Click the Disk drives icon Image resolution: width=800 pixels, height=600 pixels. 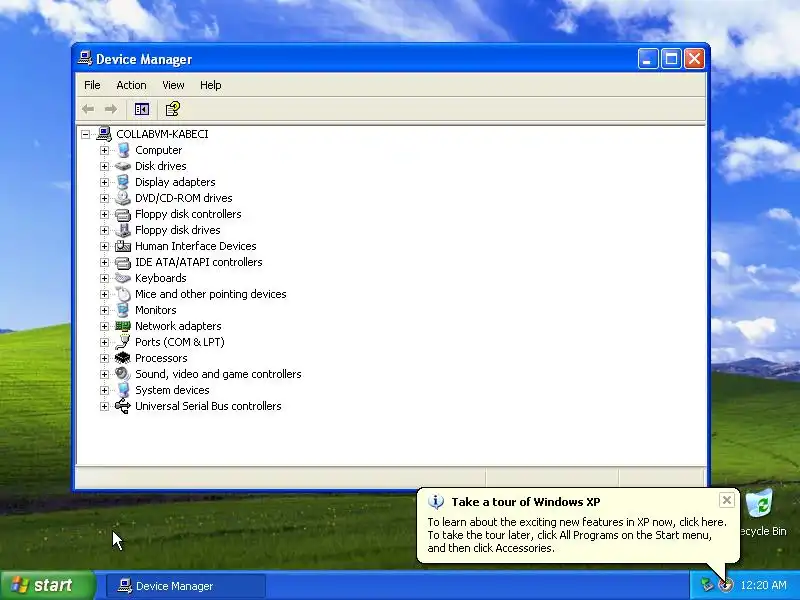123,166
